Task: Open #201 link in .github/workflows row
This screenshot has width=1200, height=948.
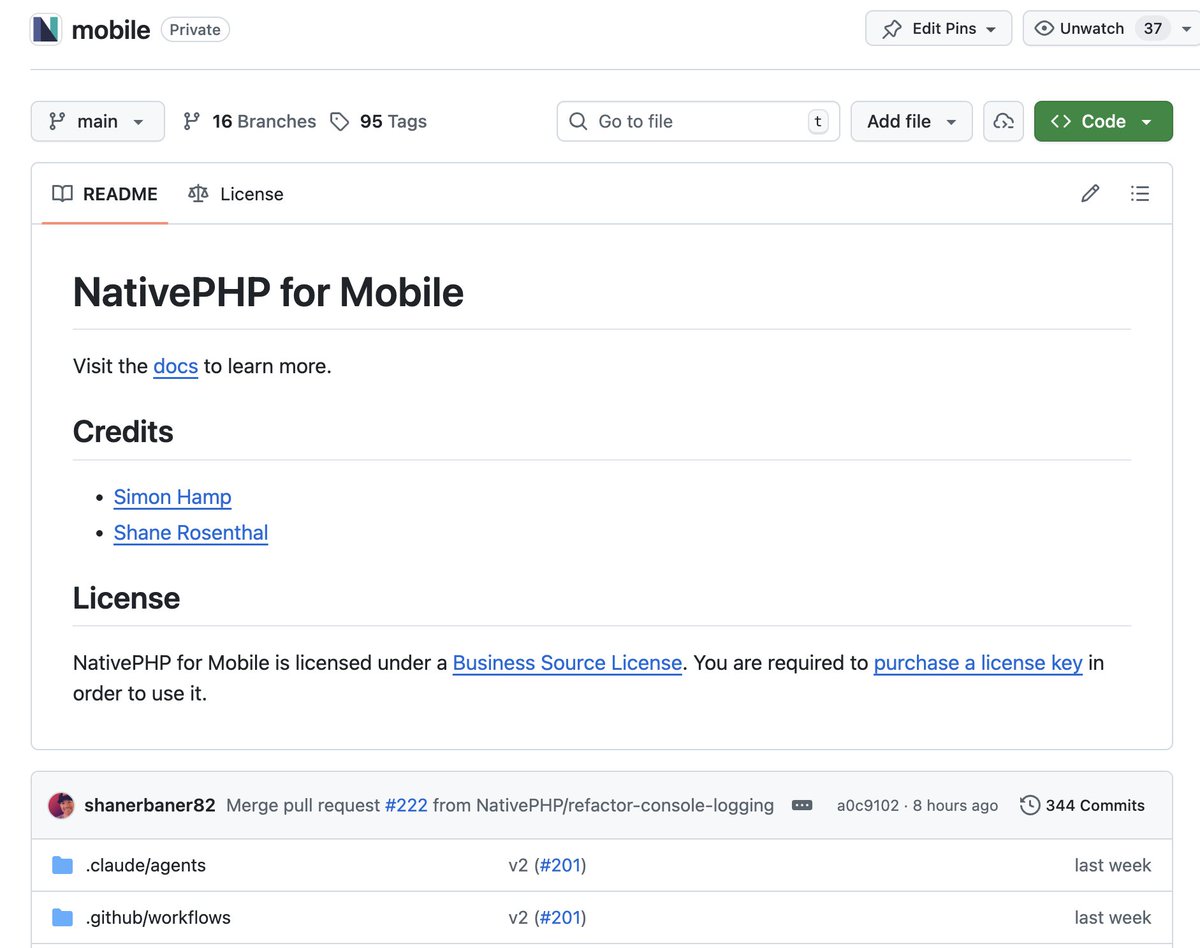Action: click(560, 917)
